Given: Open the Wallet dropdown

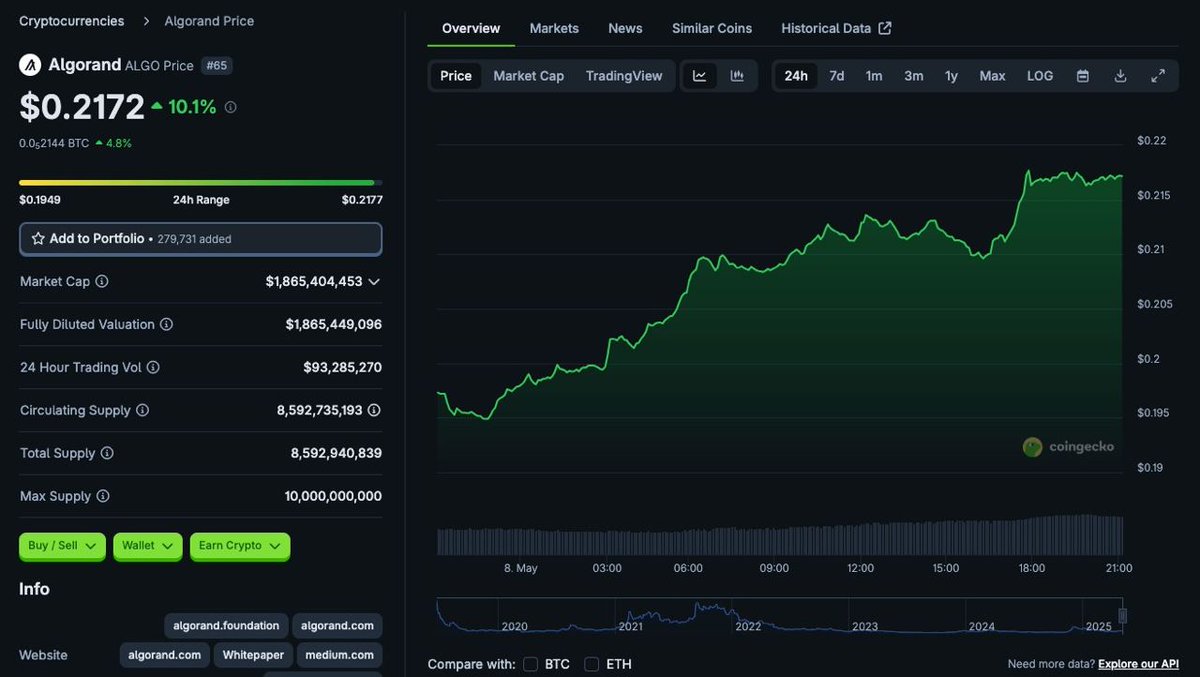Looking at the screenshot, I should click(148, 546).
